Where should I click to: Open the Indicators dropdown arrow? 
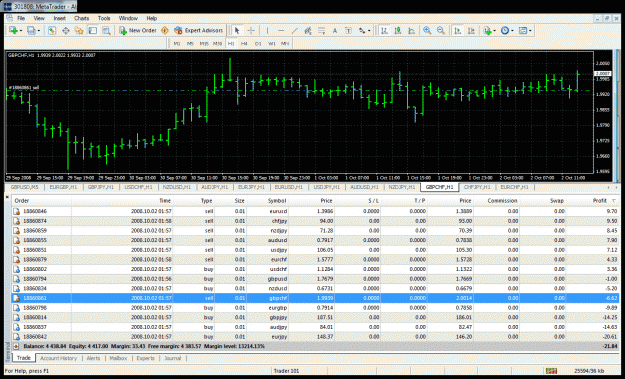coord(494,31)
